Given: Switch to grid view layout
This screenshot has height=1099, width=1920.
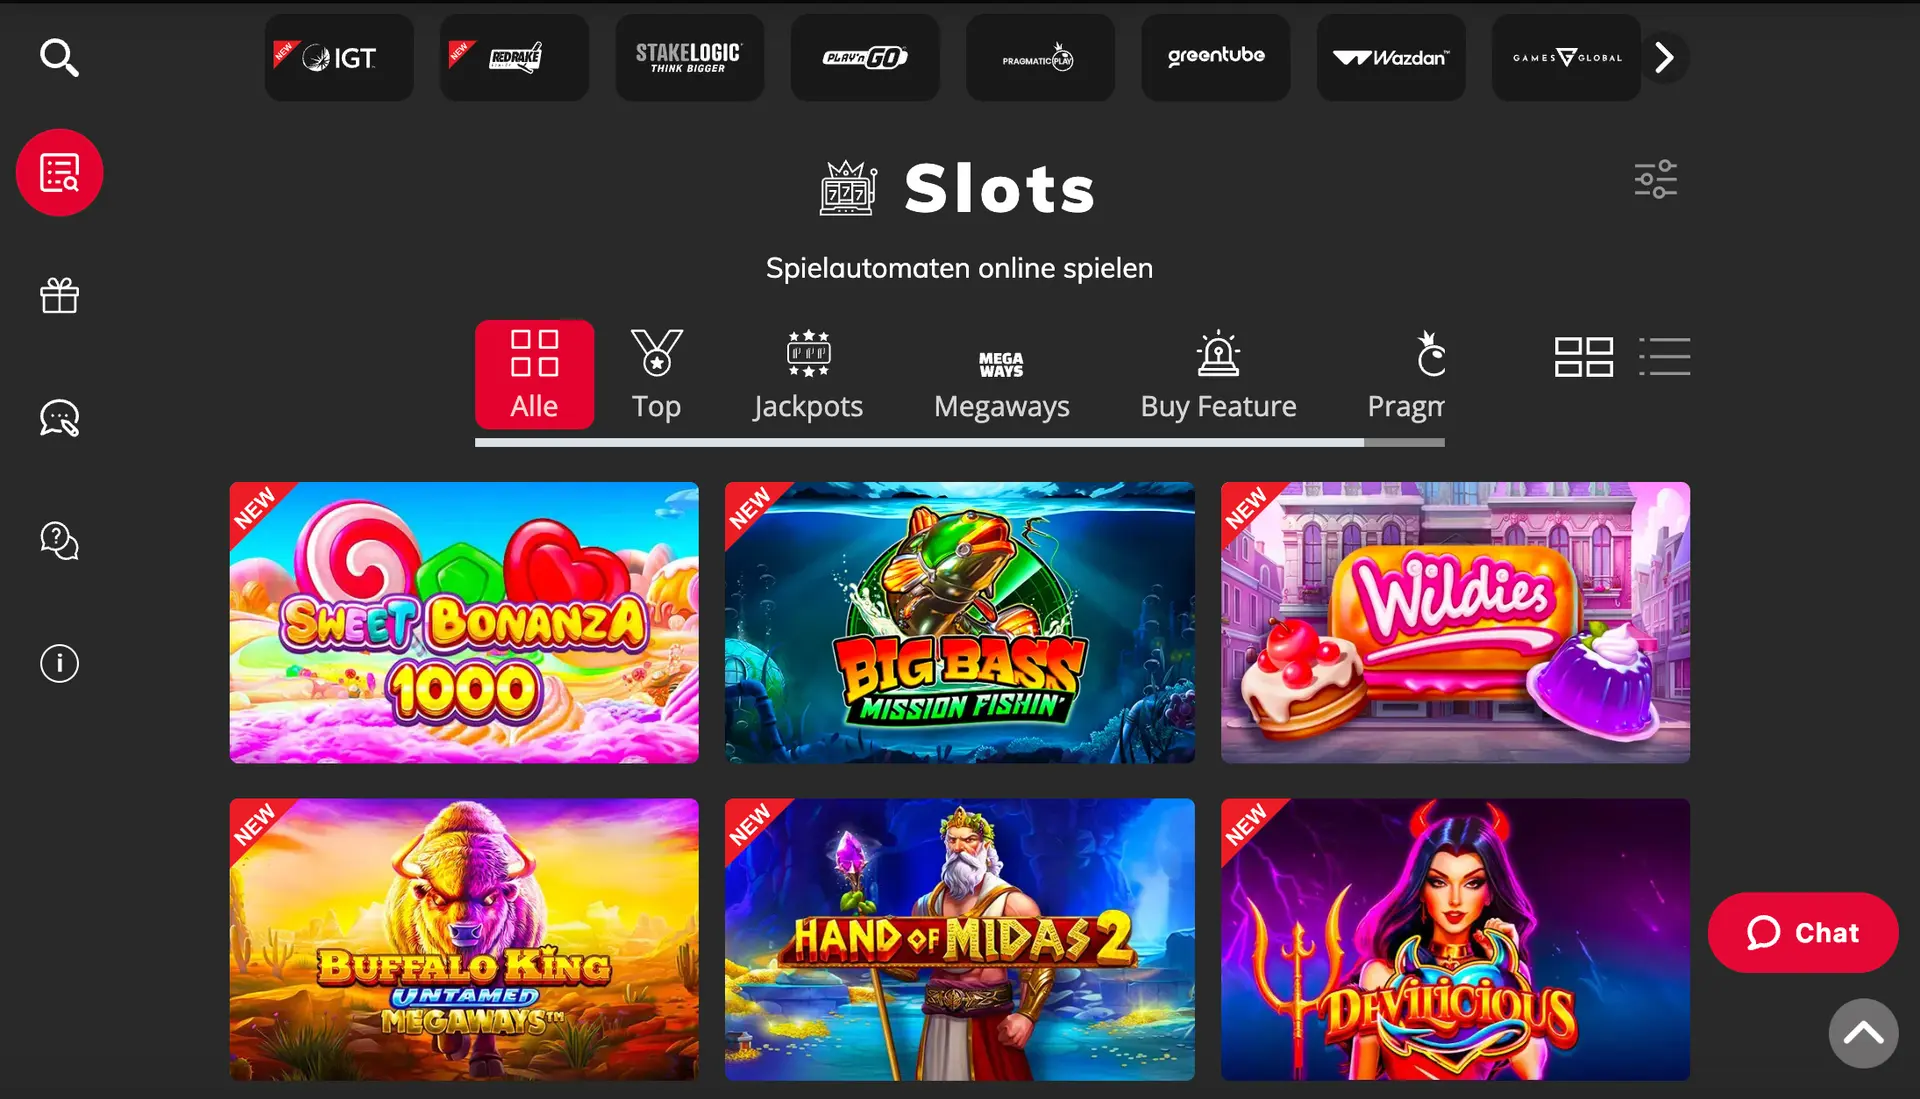Looking at the screenshot, I should 1584,356.
